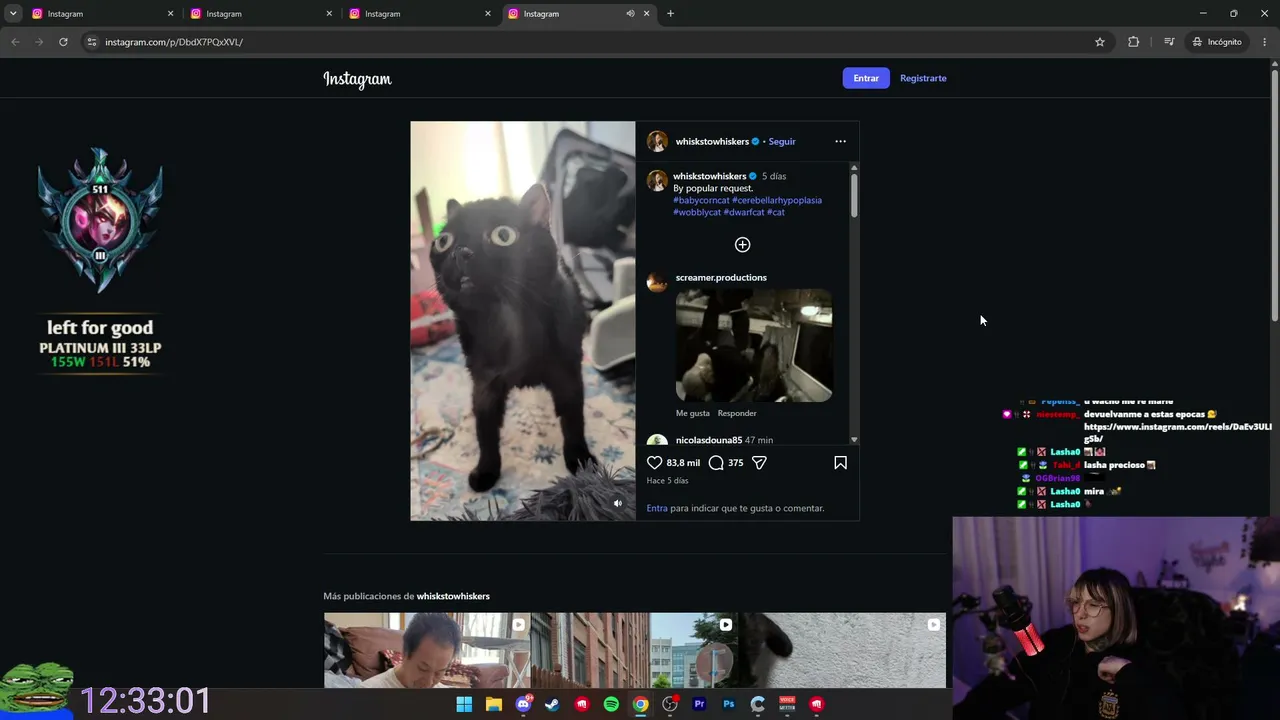Open screamer.productions profile picture
Image resolution: width=1280 pixels, height=720 pixels.
click(657, 282)
